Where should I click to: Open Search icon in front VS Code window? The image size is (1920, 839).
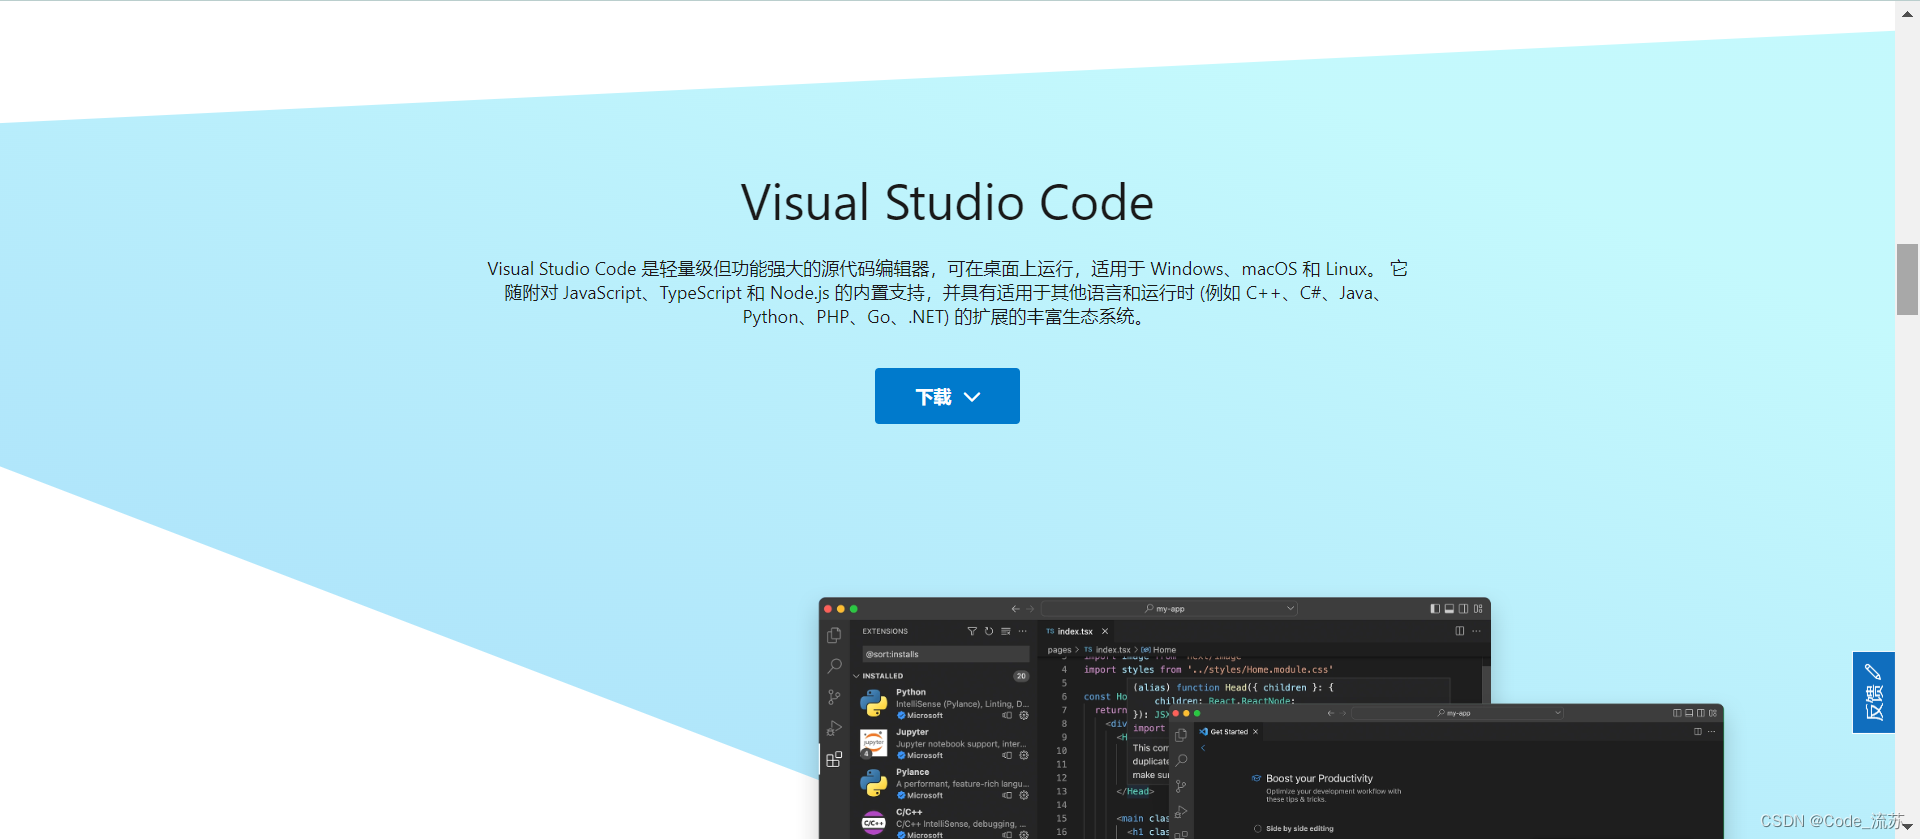[x=1181, y=761]
